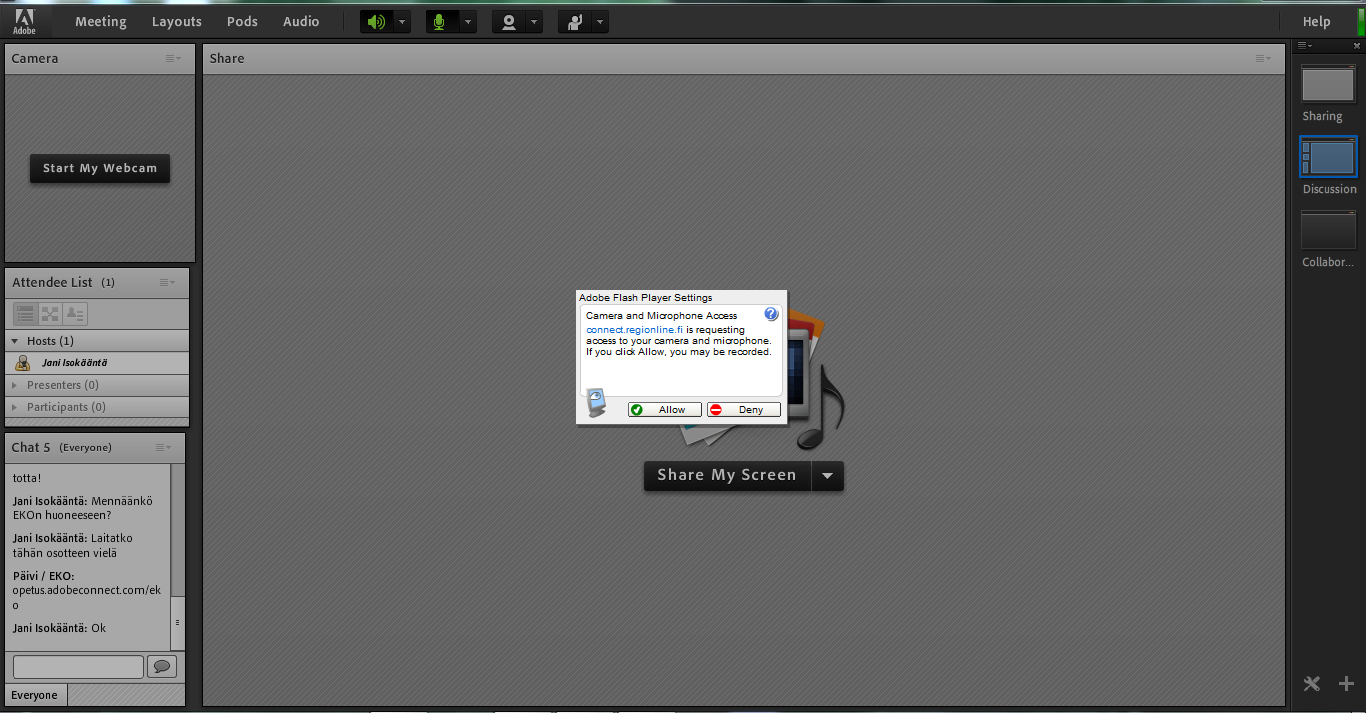
Task: Toggle the green microphone icon
Action: pyautogui.click(x=439, y=22)
